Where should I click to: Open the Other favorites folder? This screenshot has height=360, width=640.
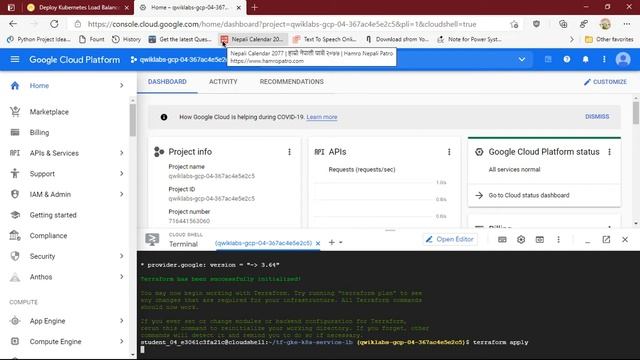click(609, 39)
